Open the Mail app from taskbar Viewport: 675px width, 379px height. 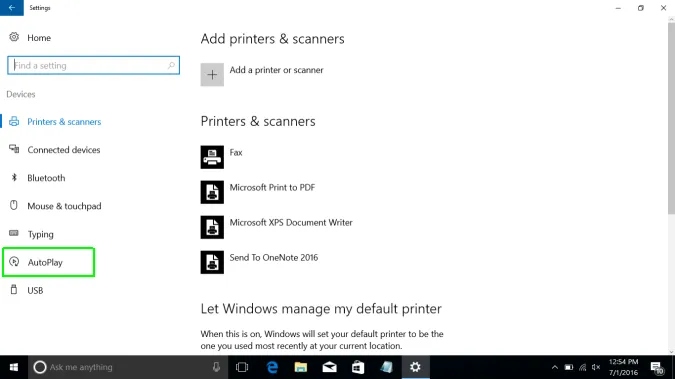pyautogui.click(x=329, y=367)
